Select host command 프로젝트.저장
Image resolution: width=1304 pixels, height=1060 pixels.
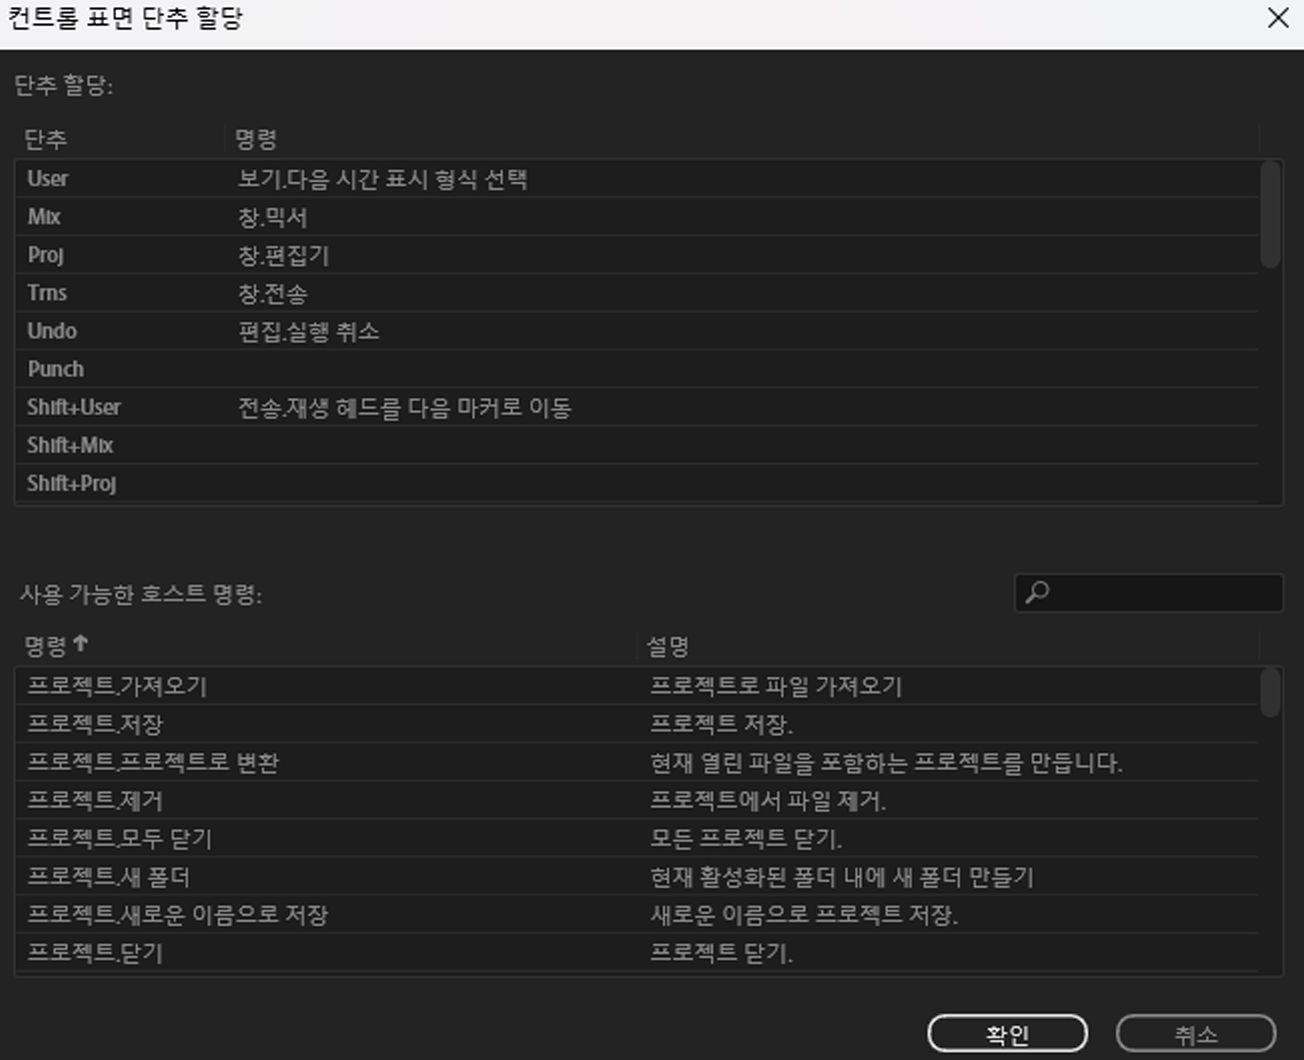(95, 724)
